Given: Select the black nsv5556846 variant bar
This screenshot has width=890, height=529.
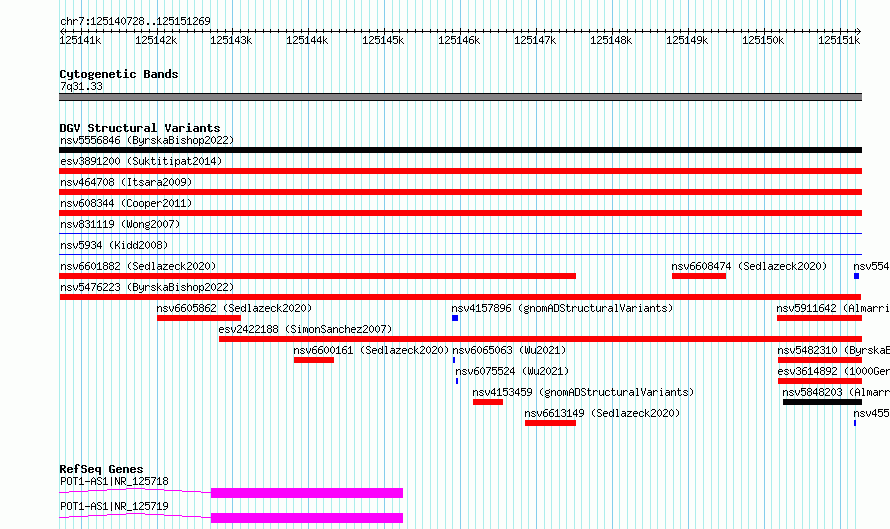Looking at the screenshot, I should pyautogui.click(x=460, y=150).
